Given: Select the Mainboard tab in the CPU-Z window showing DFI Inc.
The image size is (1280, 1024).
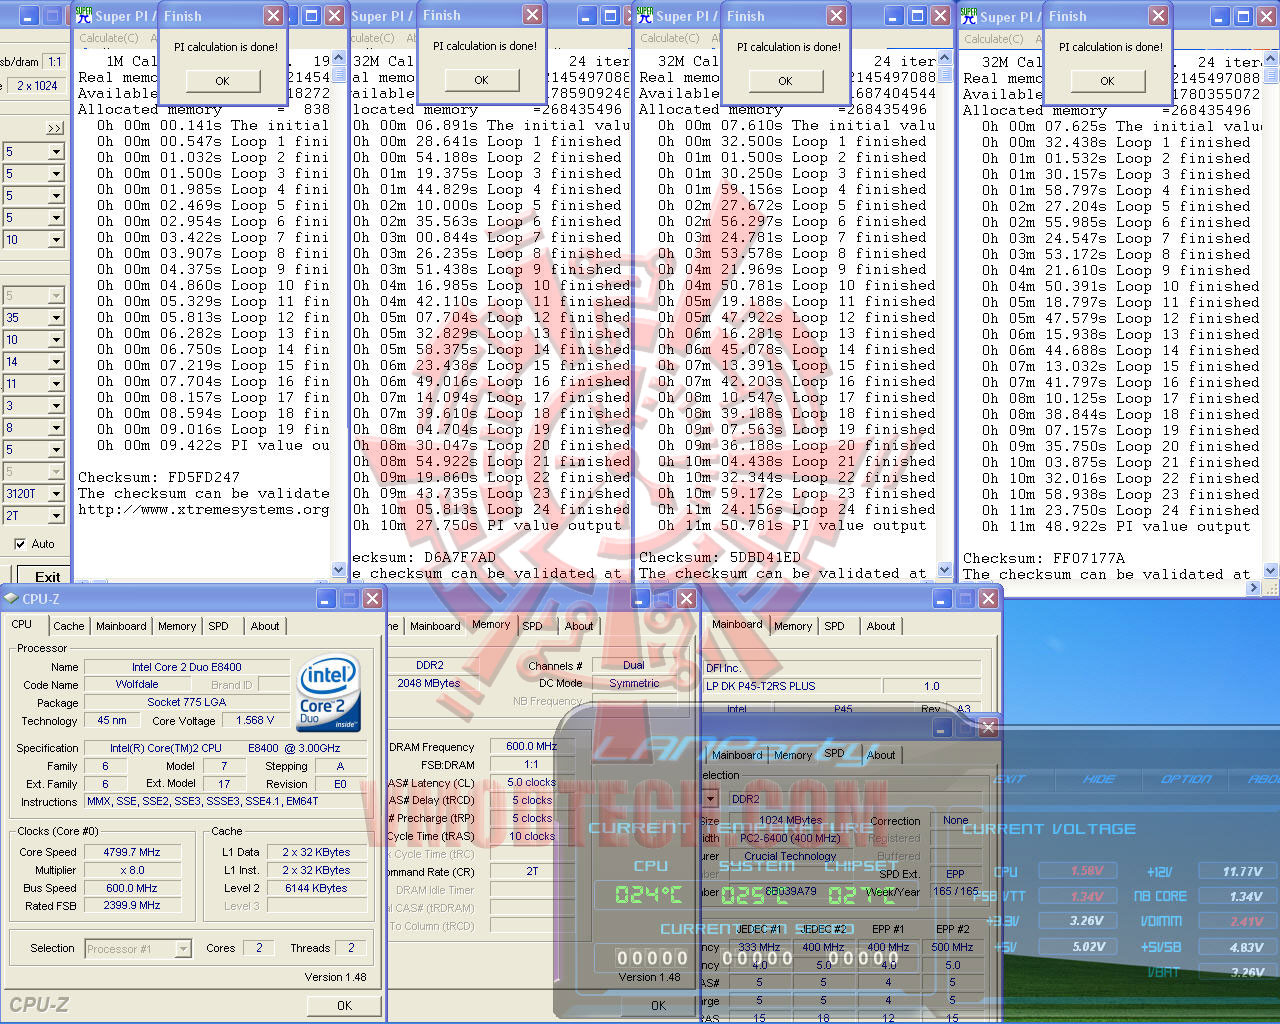Looking at the screenshot, I should pos(737,624).
